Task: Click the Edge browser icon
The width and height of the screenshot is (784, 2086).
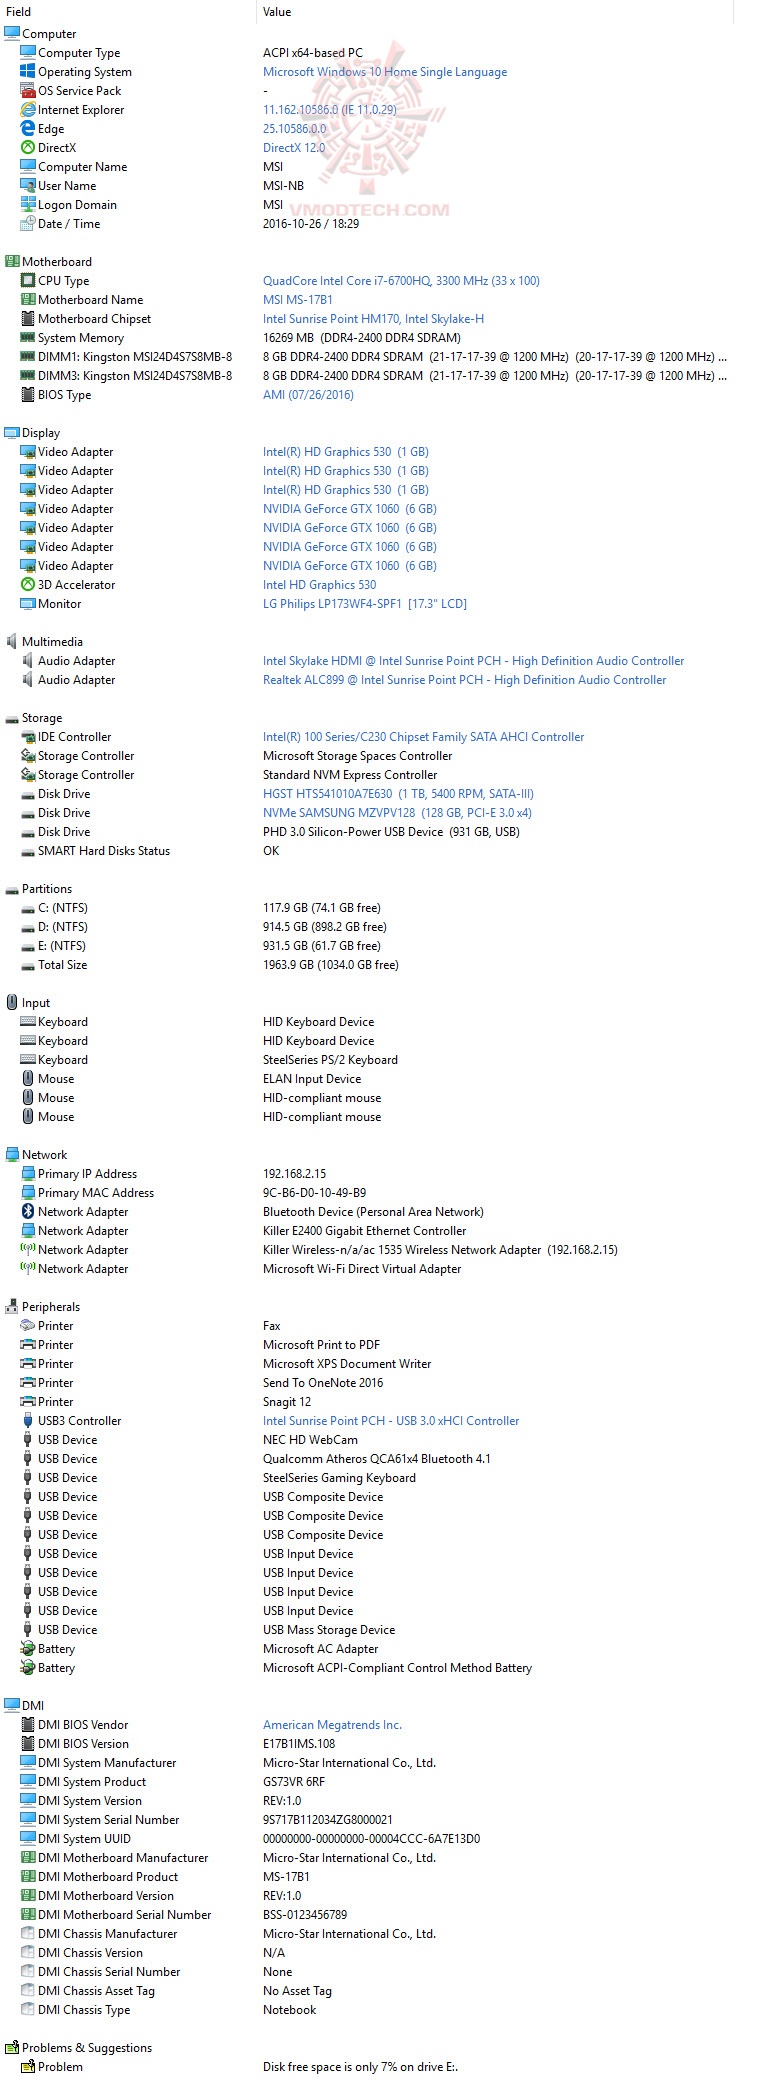Action: 28,128
